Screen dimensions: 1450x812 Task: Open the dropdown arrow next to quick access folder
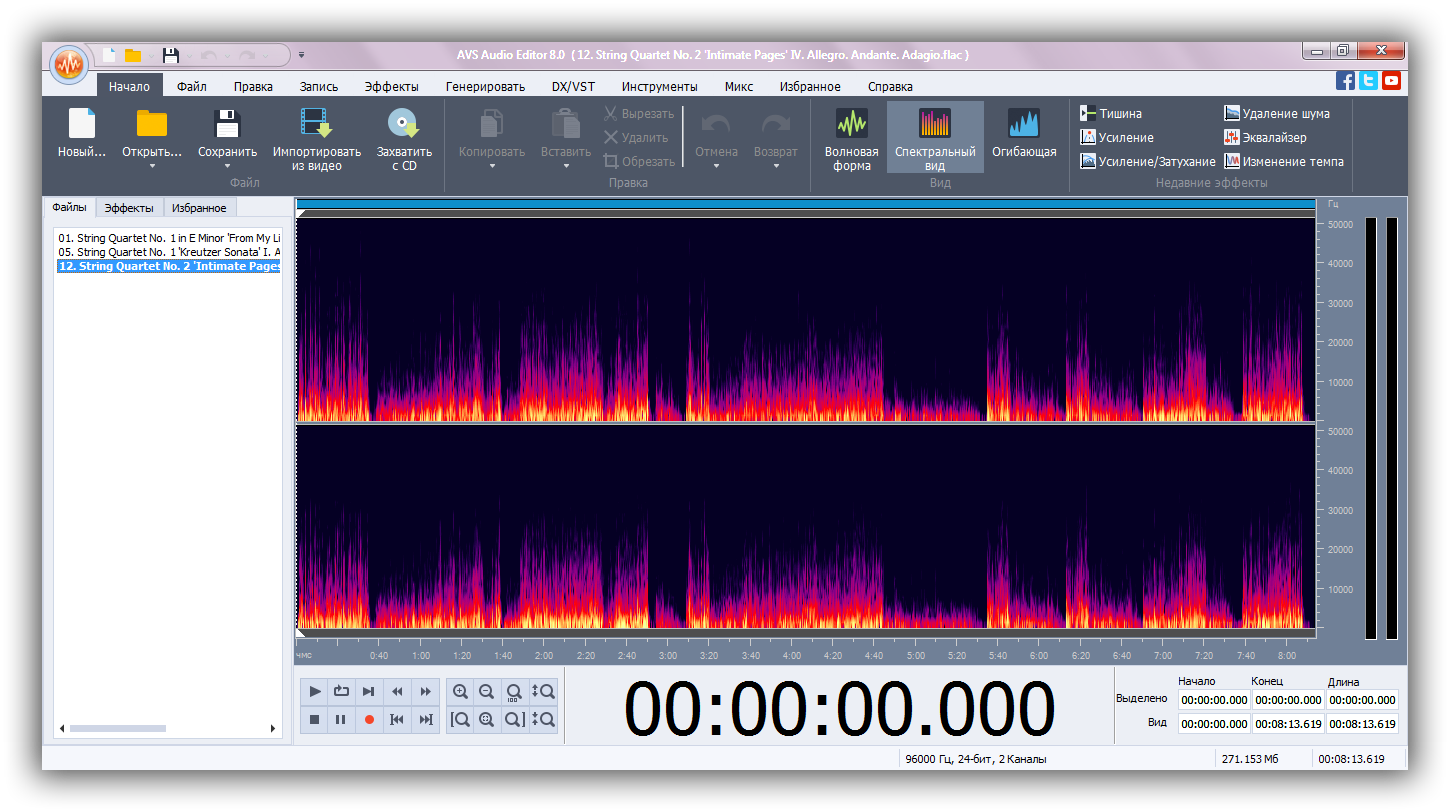150,55
